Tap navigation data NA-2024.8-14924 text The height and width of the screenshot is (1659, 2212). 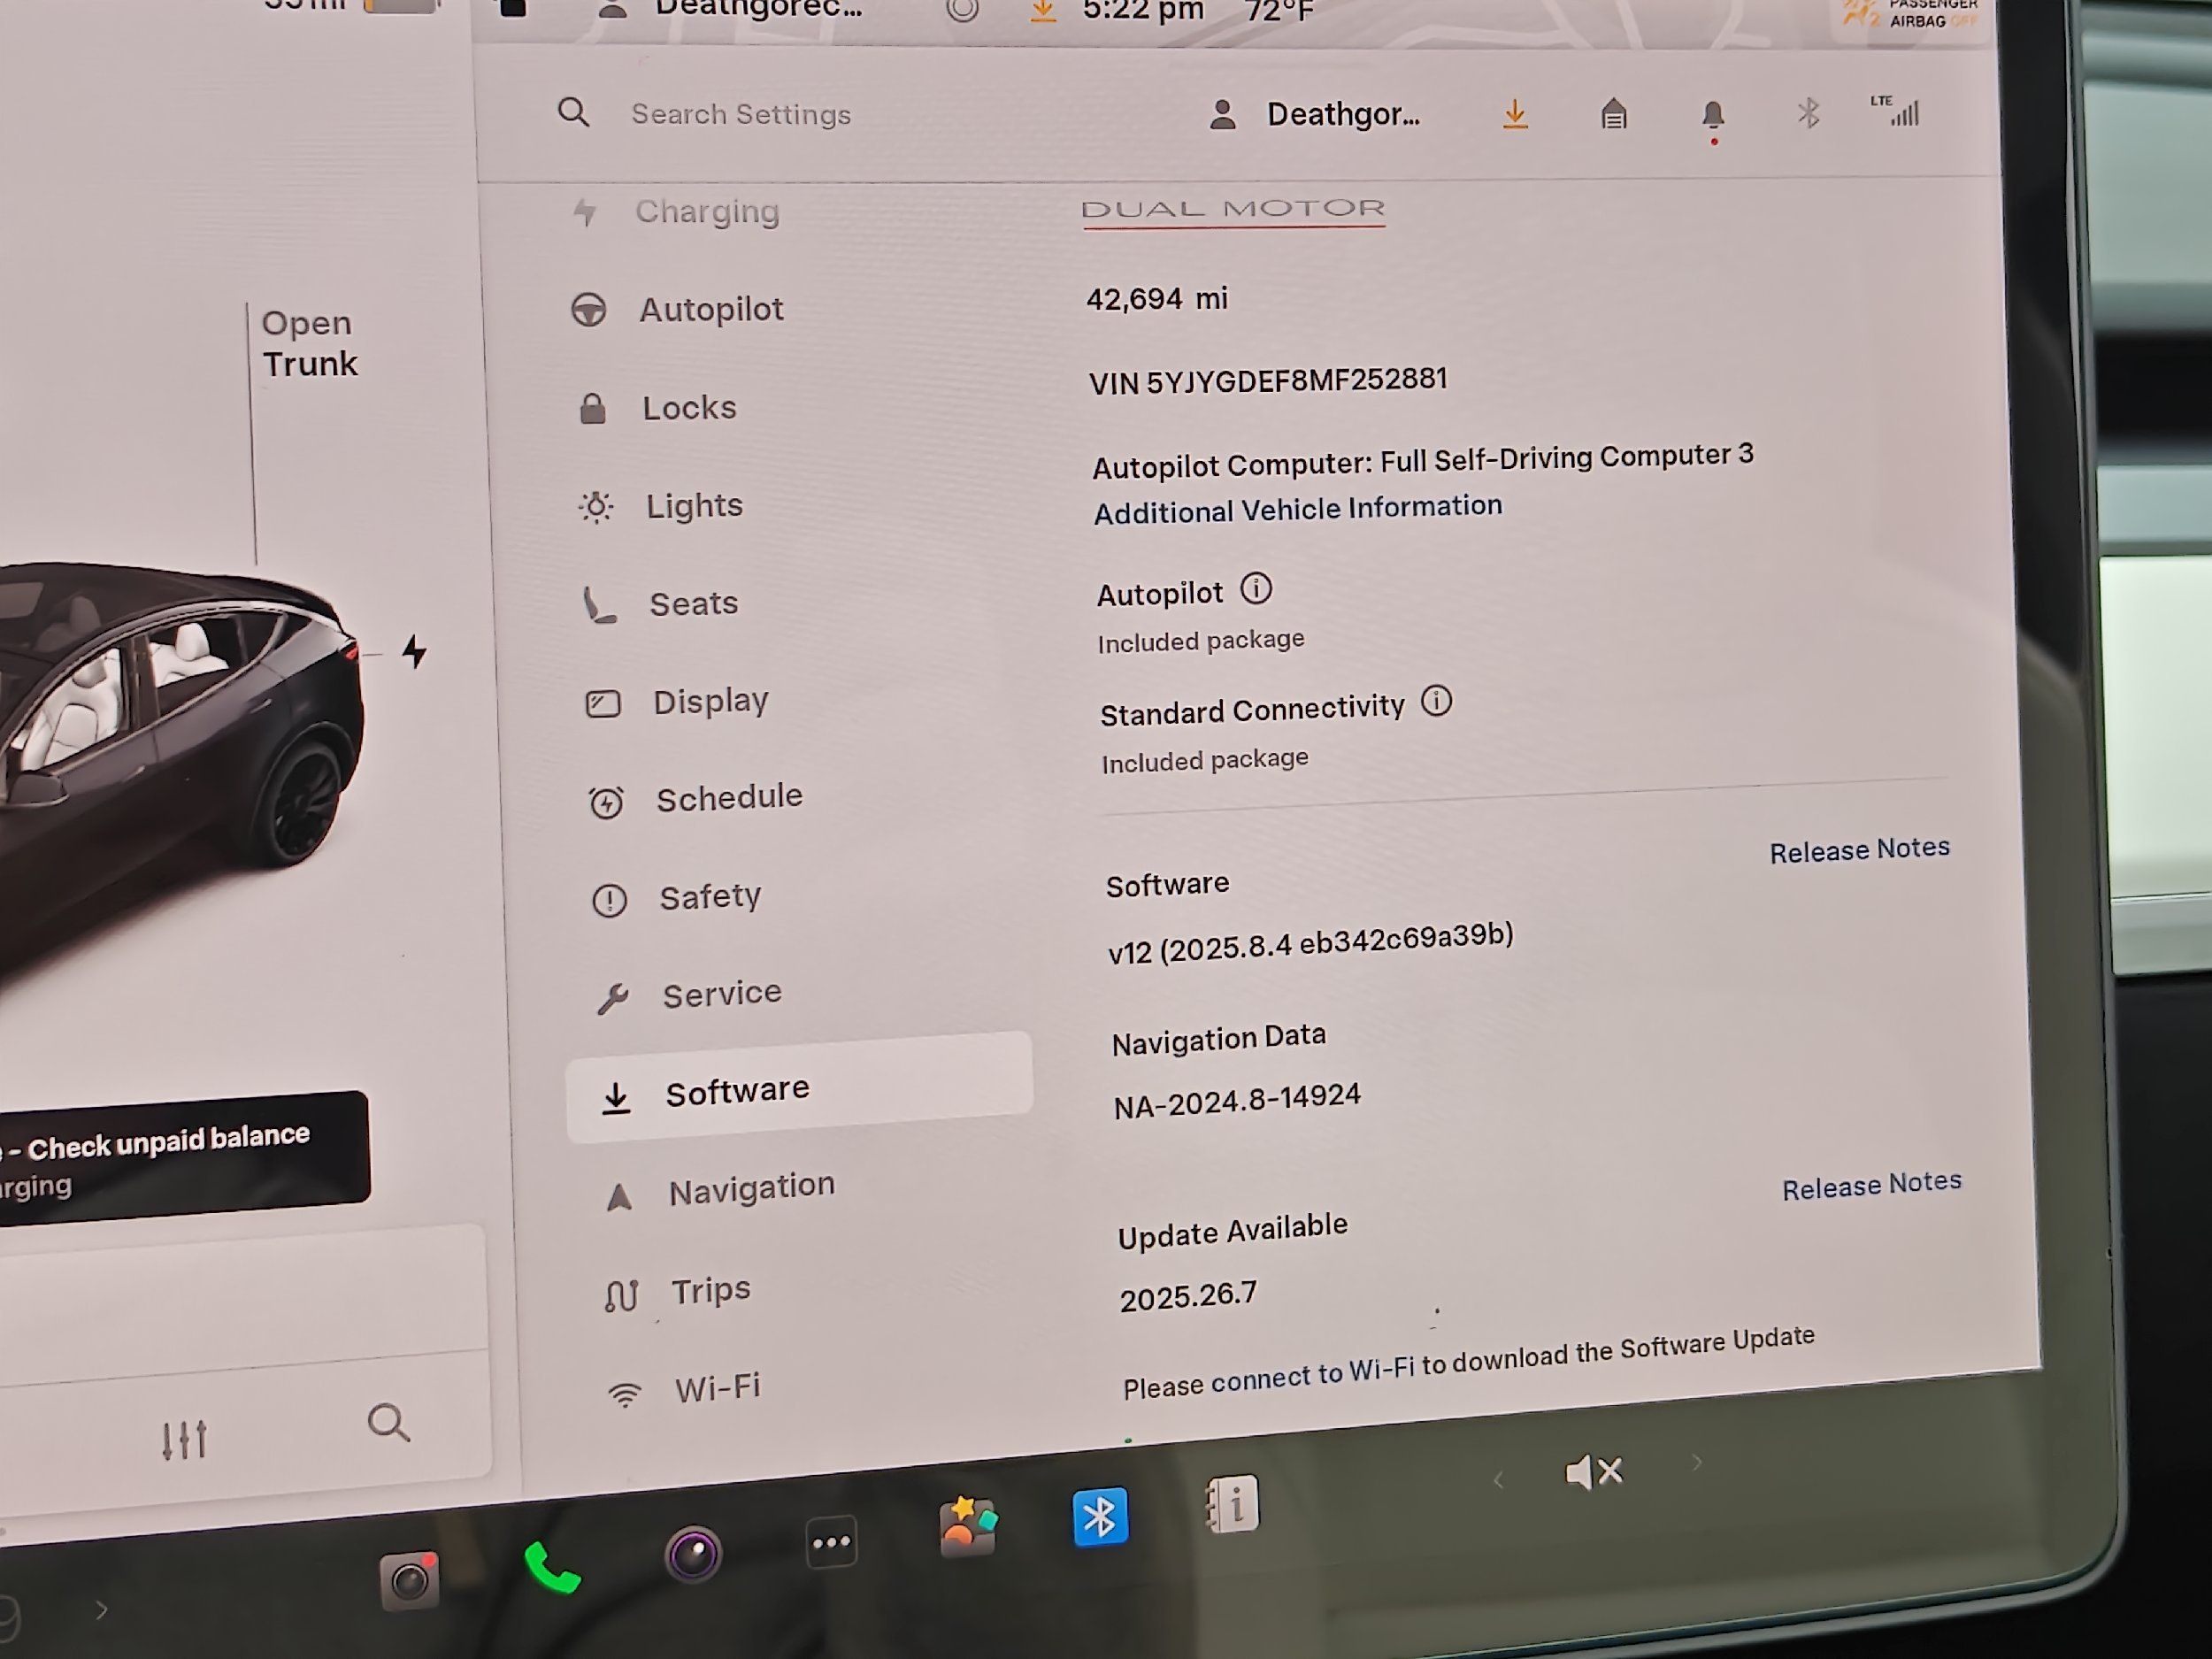click(1237, 1101)
